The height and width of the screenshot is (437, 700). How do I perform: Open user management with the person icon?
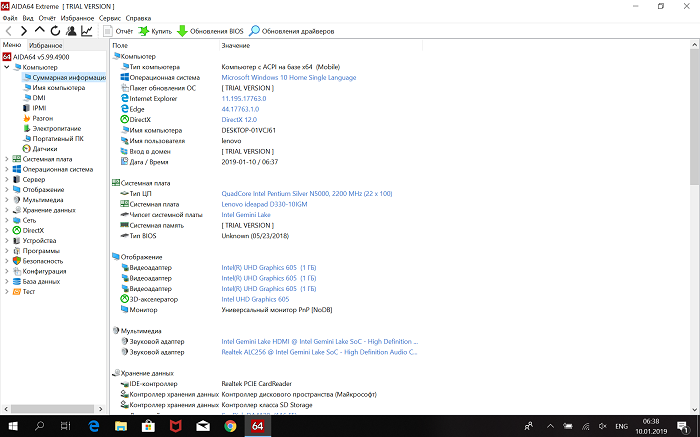click(71, 31)
